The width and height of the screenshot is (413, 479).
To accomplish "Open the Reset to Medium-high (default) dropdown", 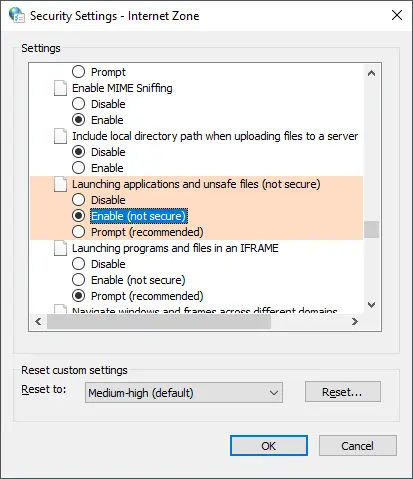I will [184, 393].
